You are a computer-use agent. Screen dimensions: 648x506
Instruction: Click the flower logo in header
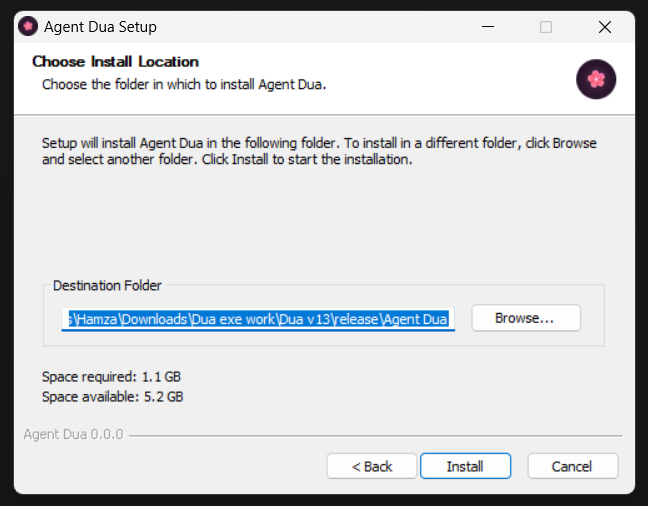coord(596,79)
